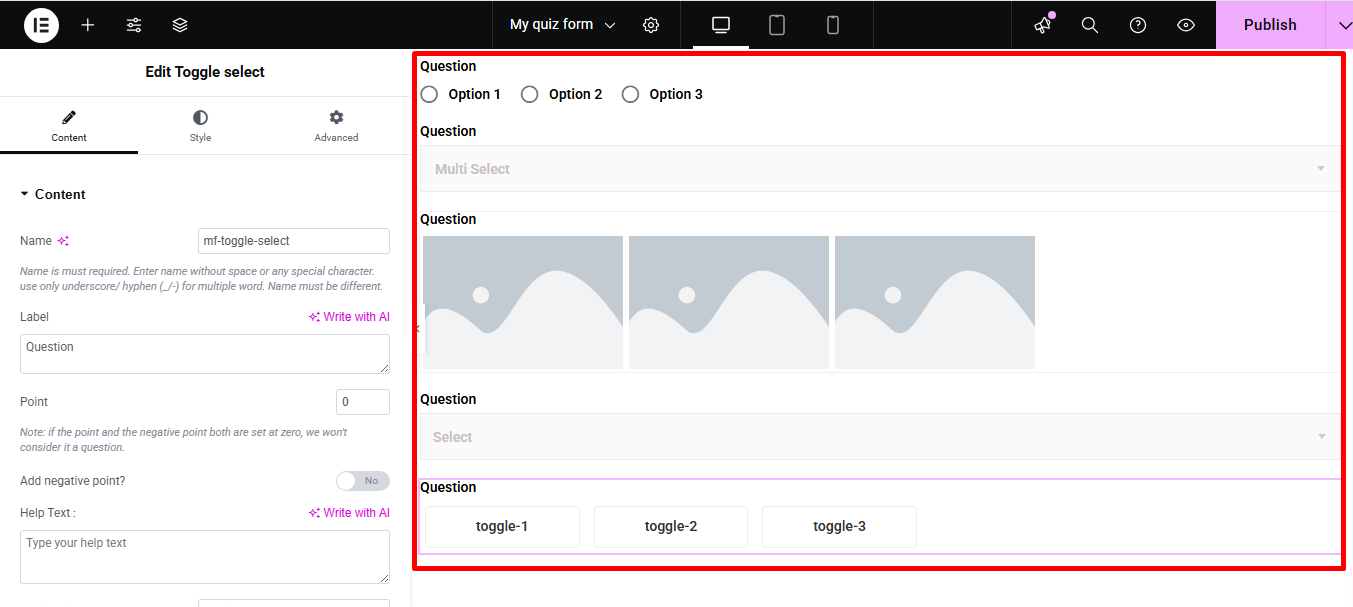
Task: Open the Multi Select dropdown
Action: tap(879, 169)
